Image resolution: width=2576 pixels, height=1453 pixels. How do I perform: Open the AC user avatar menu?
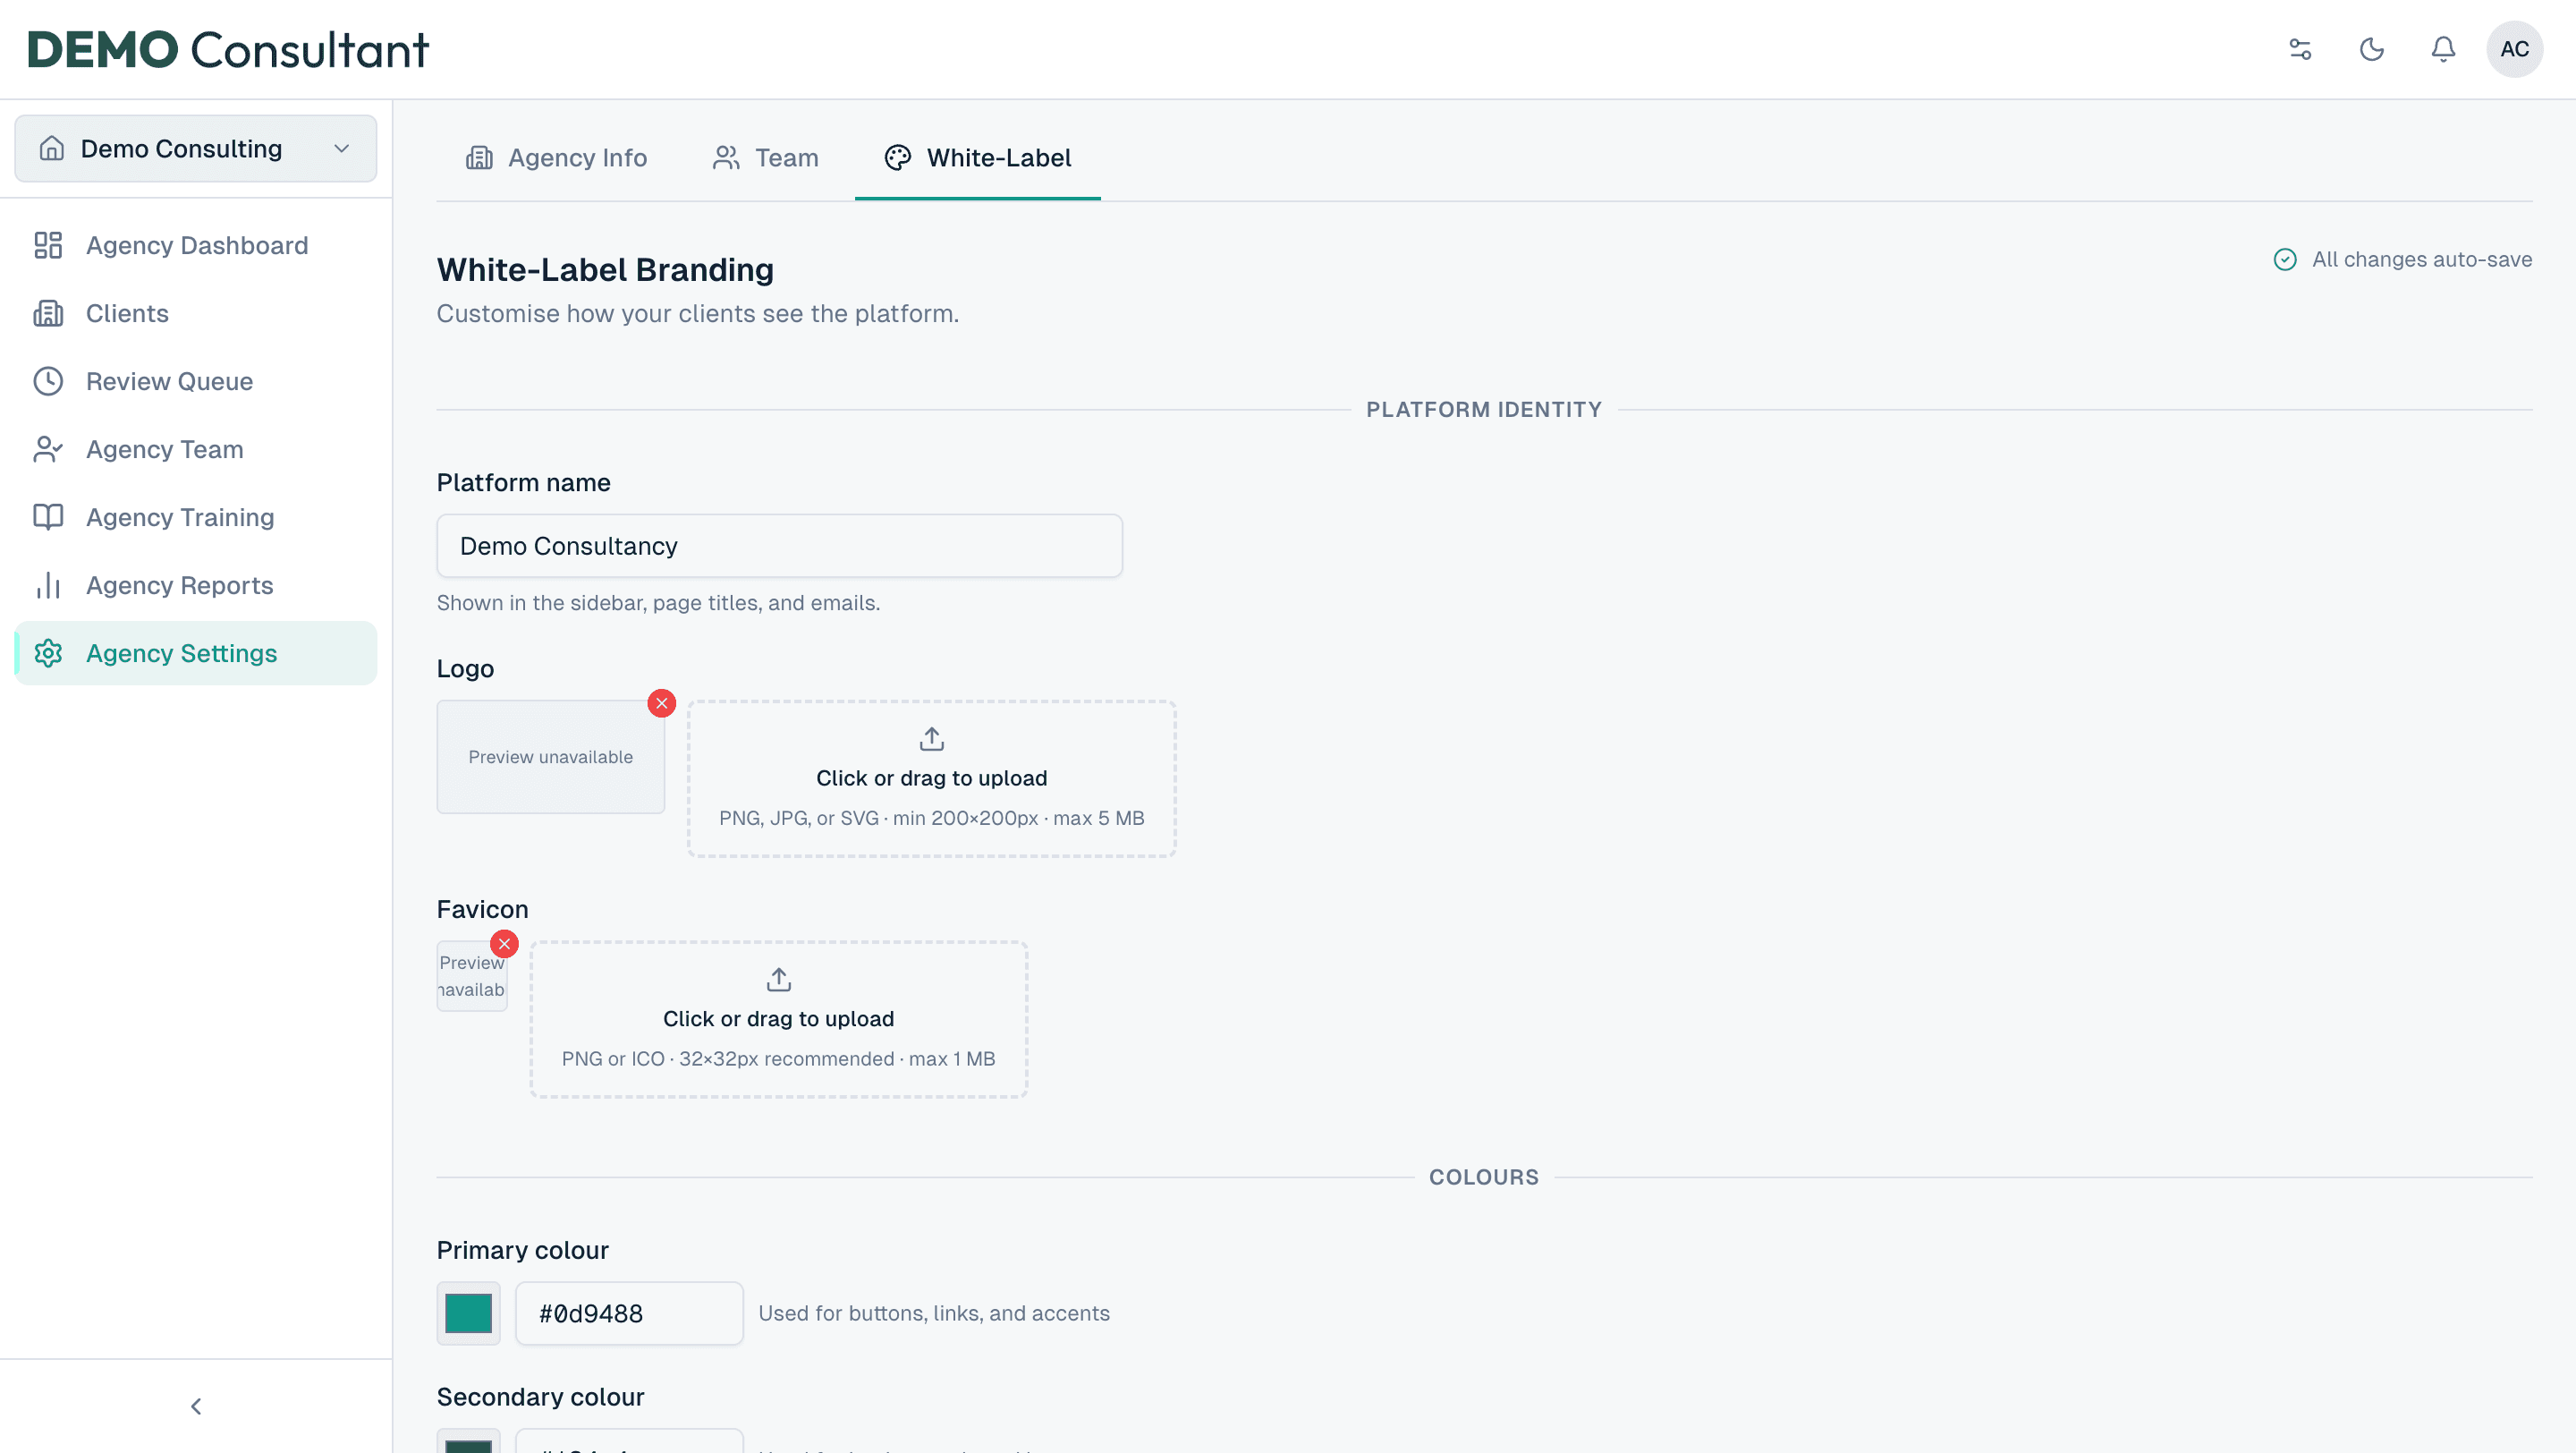2514,49
